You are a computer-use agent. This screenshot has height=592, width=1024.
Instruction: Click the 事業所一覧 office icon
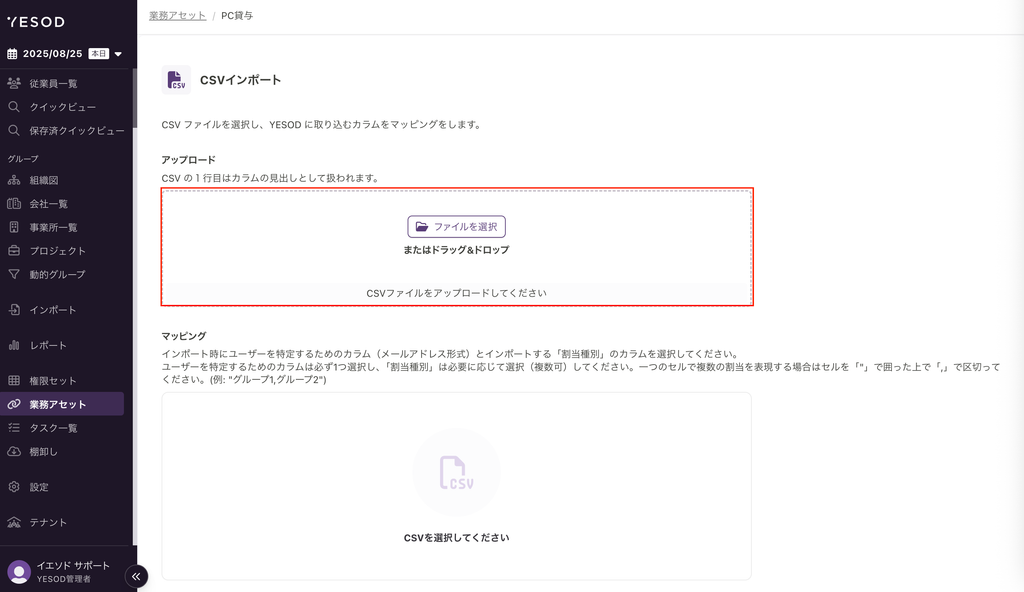coord(14,227)
